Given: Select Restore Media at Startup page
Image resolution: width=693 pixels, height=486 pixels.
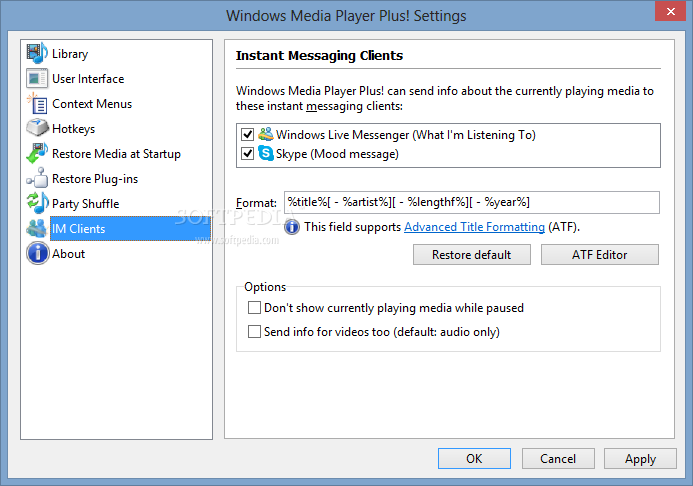Looking at the screenshot, I should click(x=116, y=154).
